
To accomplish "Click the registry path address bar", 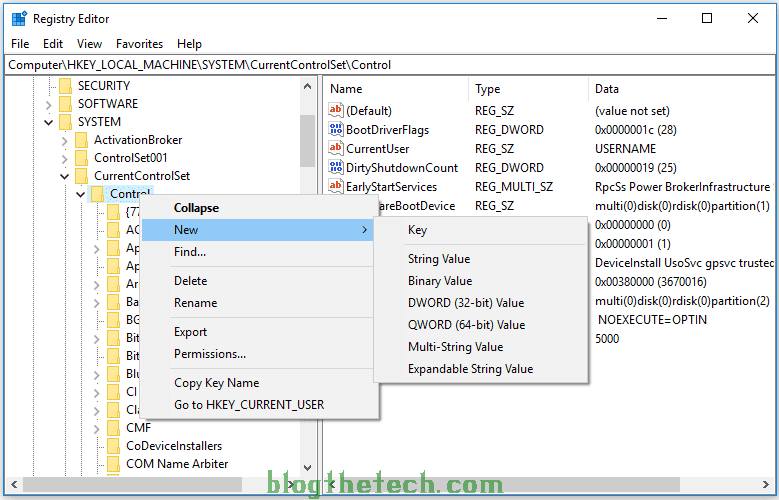I will click(389, 65).
